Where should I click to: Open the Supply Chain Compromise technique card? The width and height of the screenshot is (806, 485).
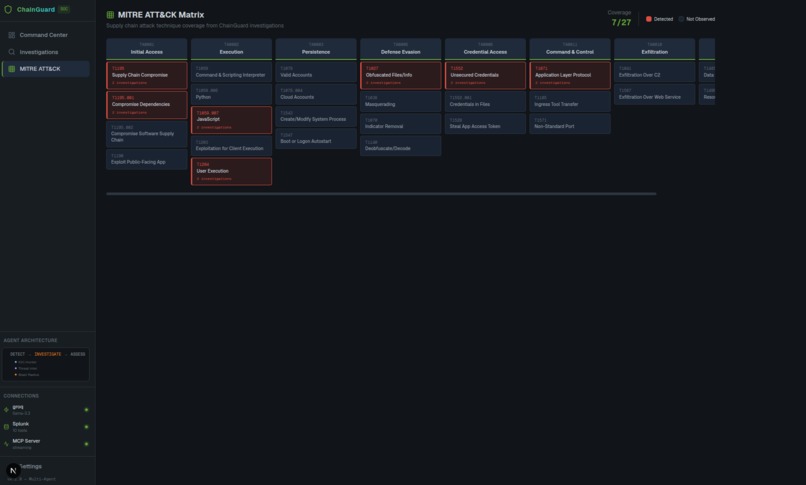click(146, 76)
